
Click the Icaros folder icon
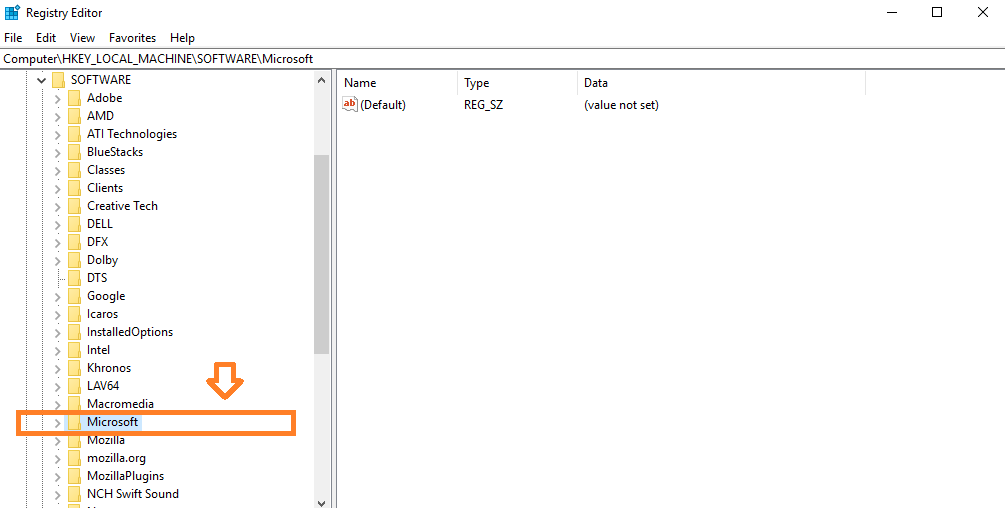[x=74, y=314]
